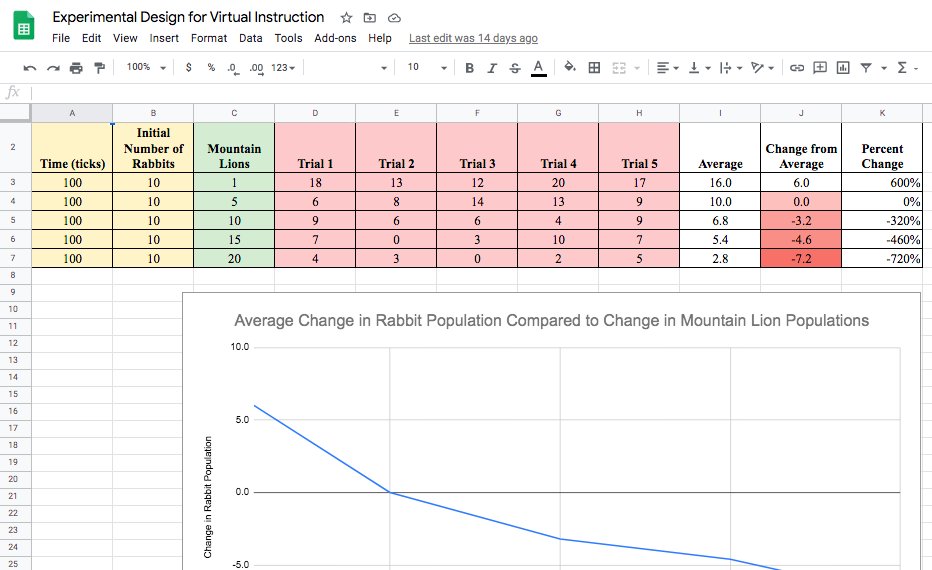
Task: Open the font family dropdown
Action: click(349, 68)
